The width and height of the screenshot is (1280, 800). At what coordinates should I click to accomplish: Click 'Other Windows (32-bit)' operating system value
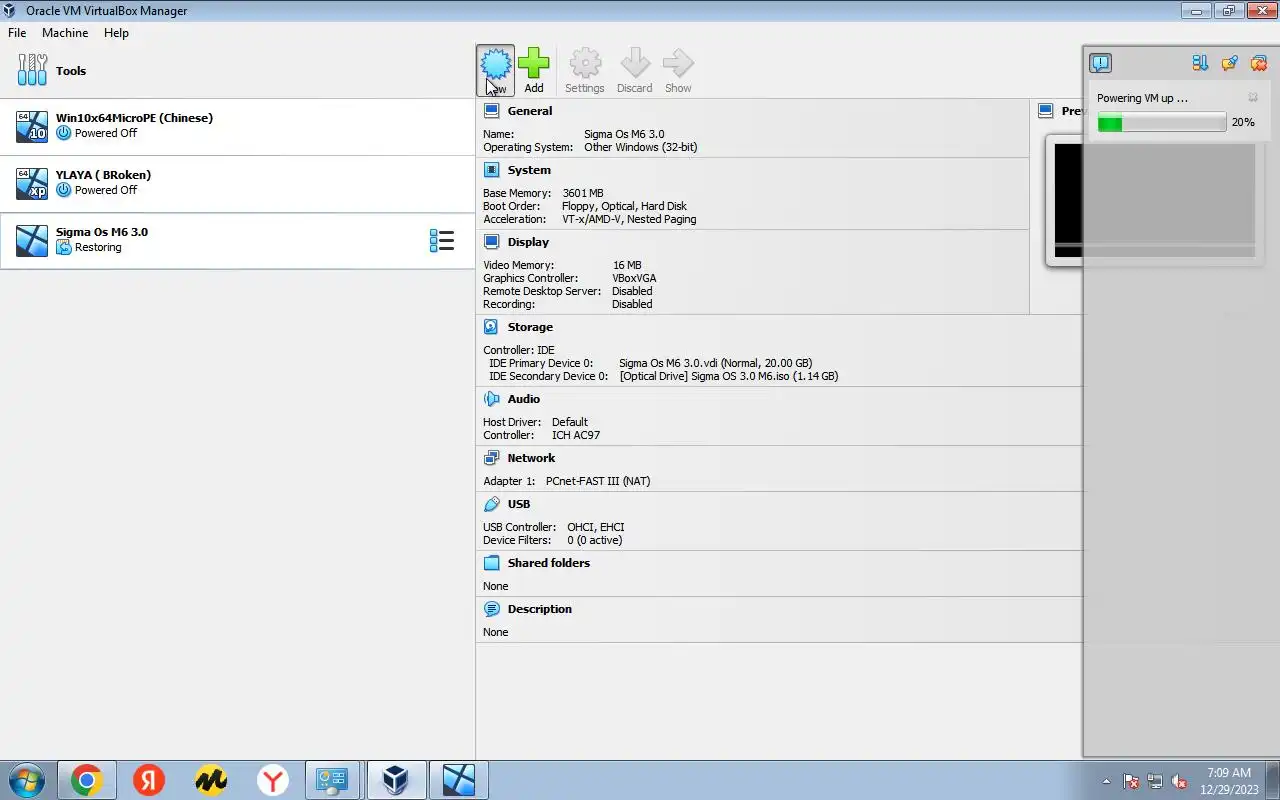tap(641, 147)
